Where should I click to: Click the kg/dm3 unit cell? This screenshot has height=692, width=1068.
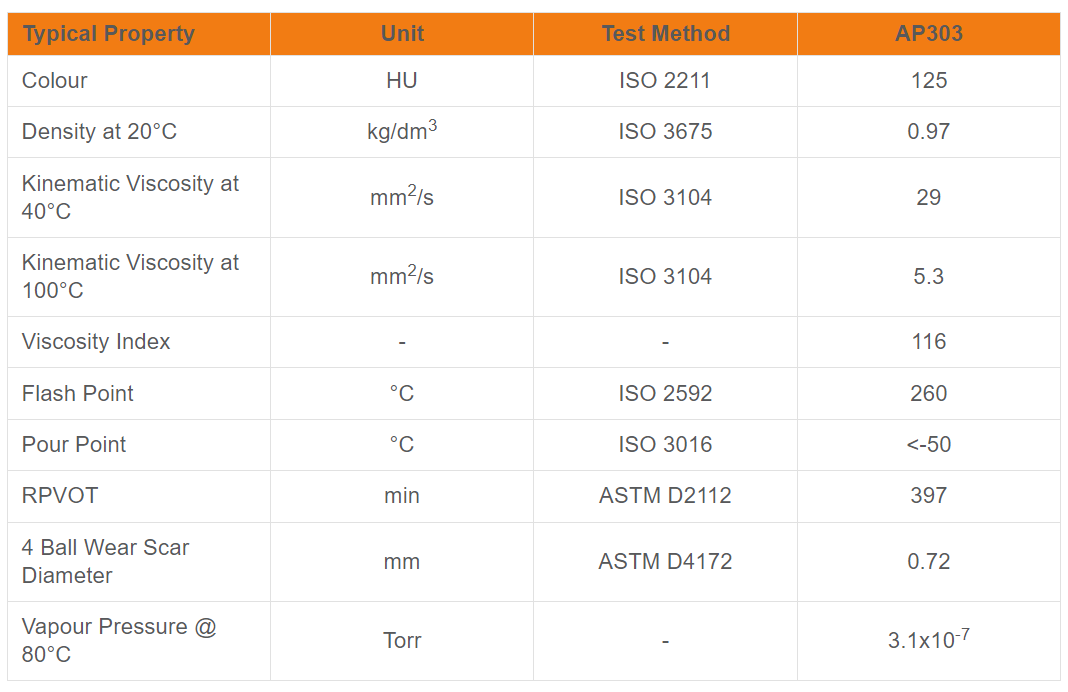coord(402,132)
